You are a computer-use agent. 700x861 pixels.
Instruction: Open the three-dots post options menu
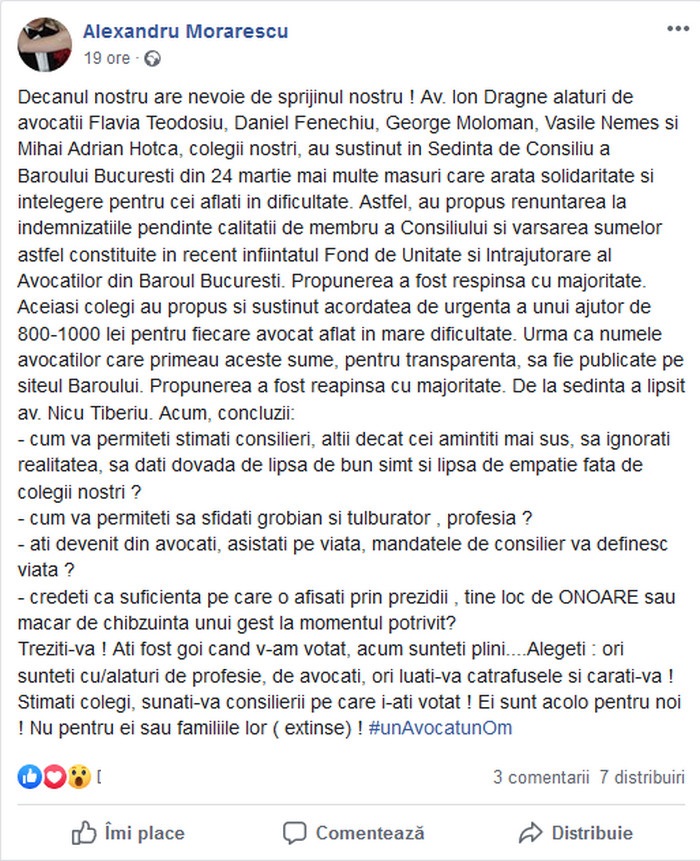[x=677, y=29]
